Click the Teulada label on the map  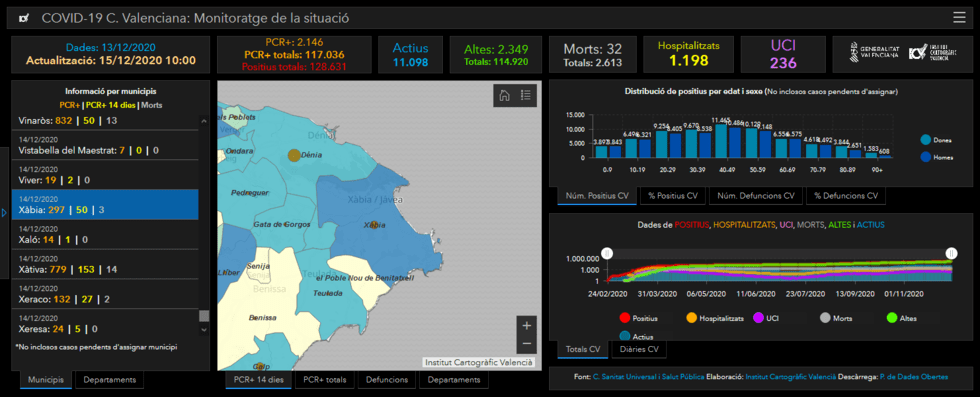pyautogui.click(x=328, y=292)
